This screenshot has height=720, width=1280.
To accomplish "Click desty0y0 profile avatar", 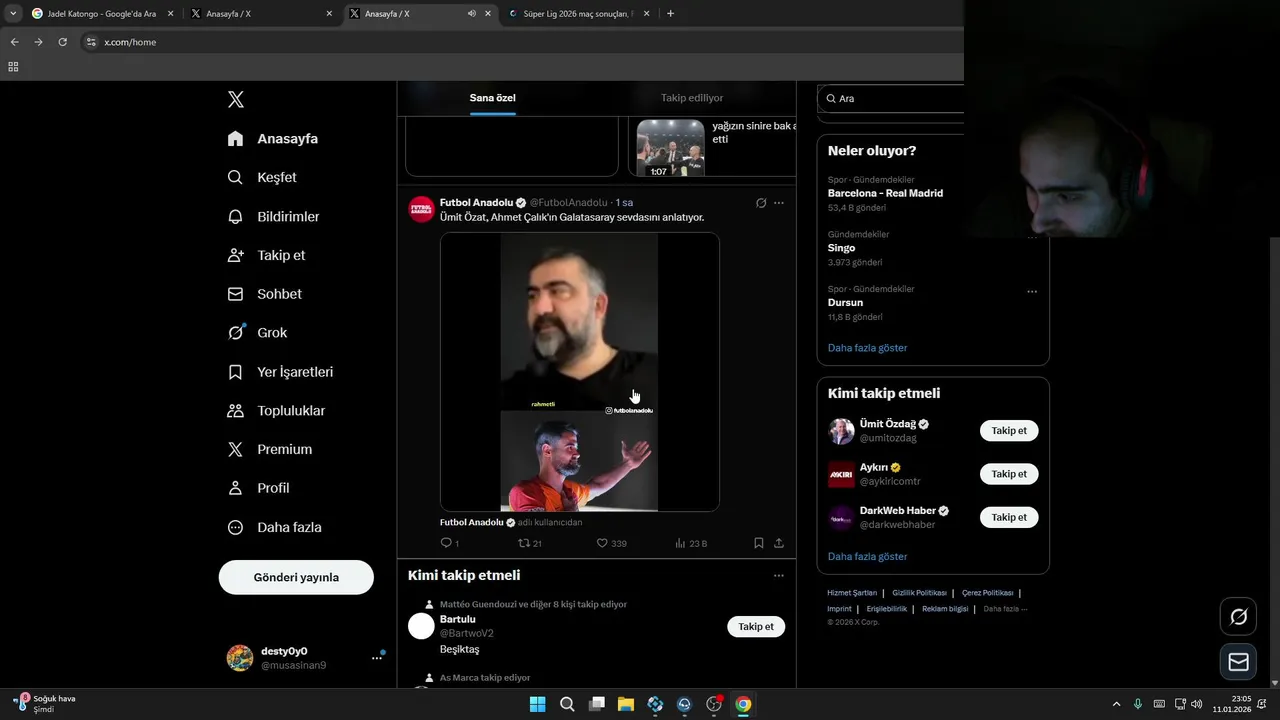I will [x=240, y=658].
